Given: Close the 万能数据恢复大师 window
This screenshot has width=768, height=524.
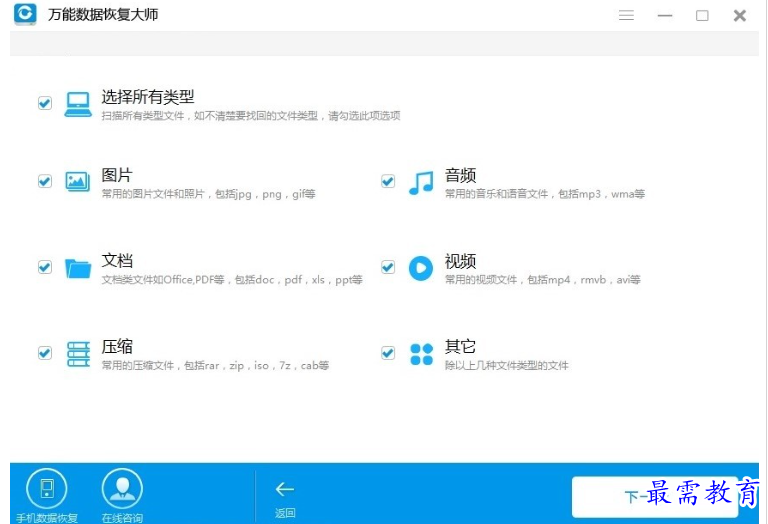Looking at the screenshot, I should coord(740,16).
